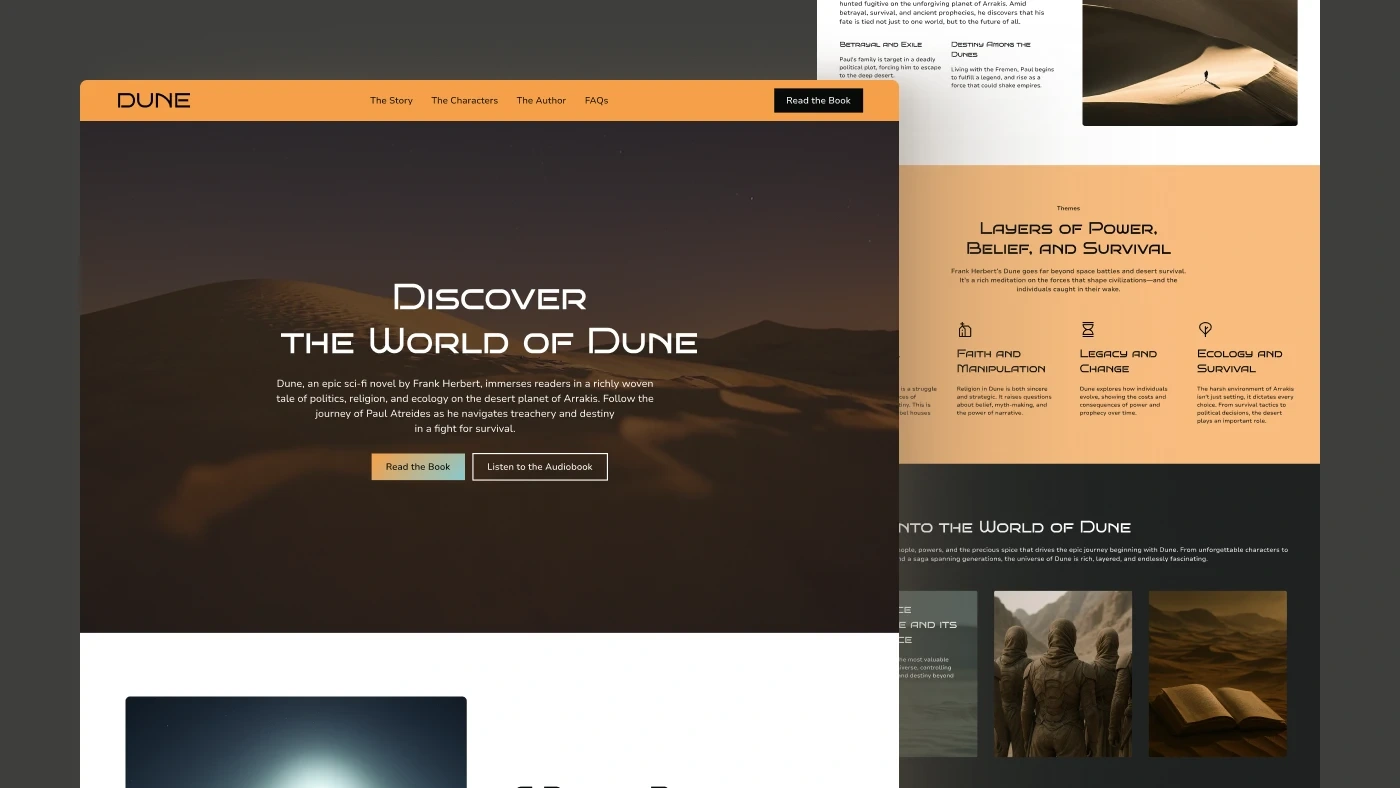Image resolution: width=1400 pixels, height=788 pixels.
Task: Select the Discover the World of Dune heading
Action: 489,319
